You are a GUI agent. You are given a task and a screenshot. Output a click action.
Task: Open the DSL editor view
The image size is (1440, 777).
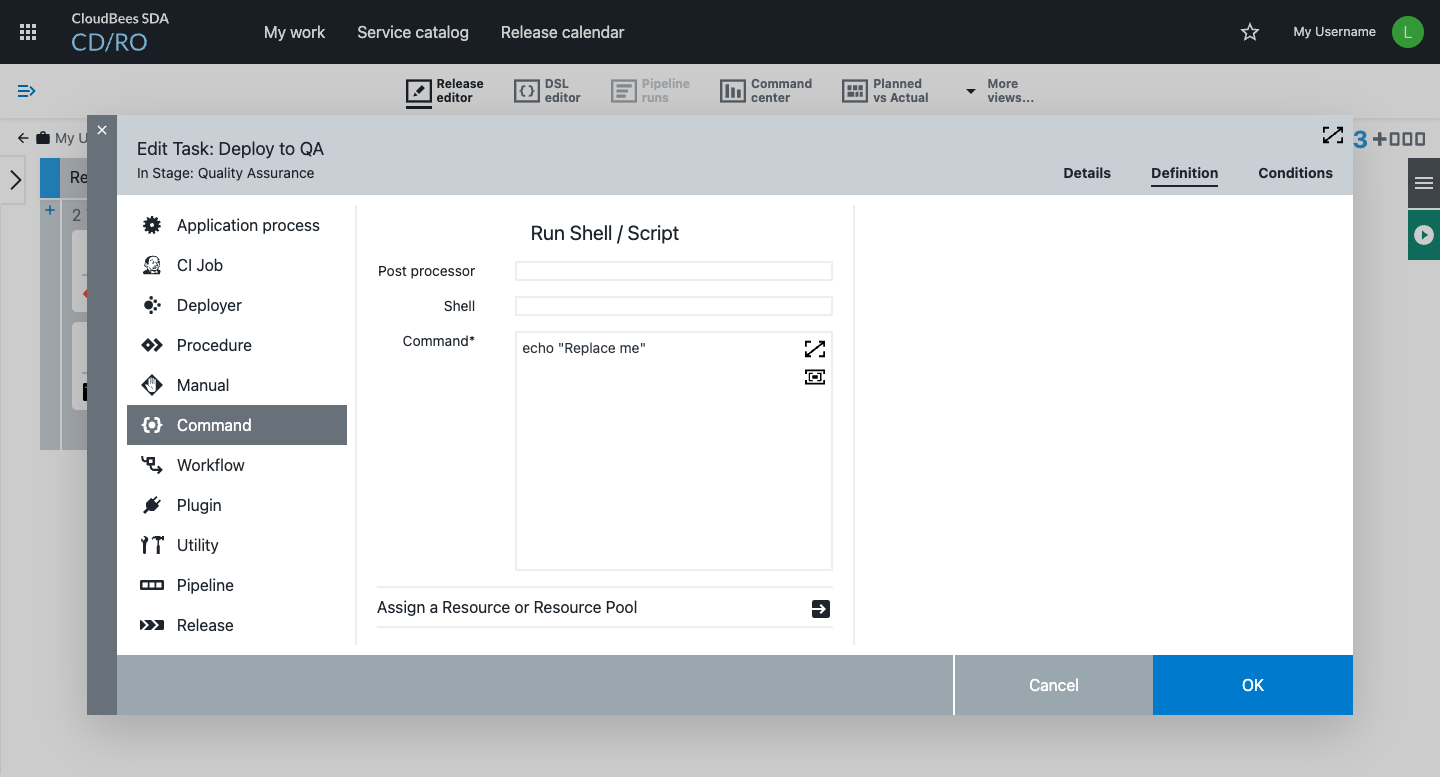coord(547,91)
